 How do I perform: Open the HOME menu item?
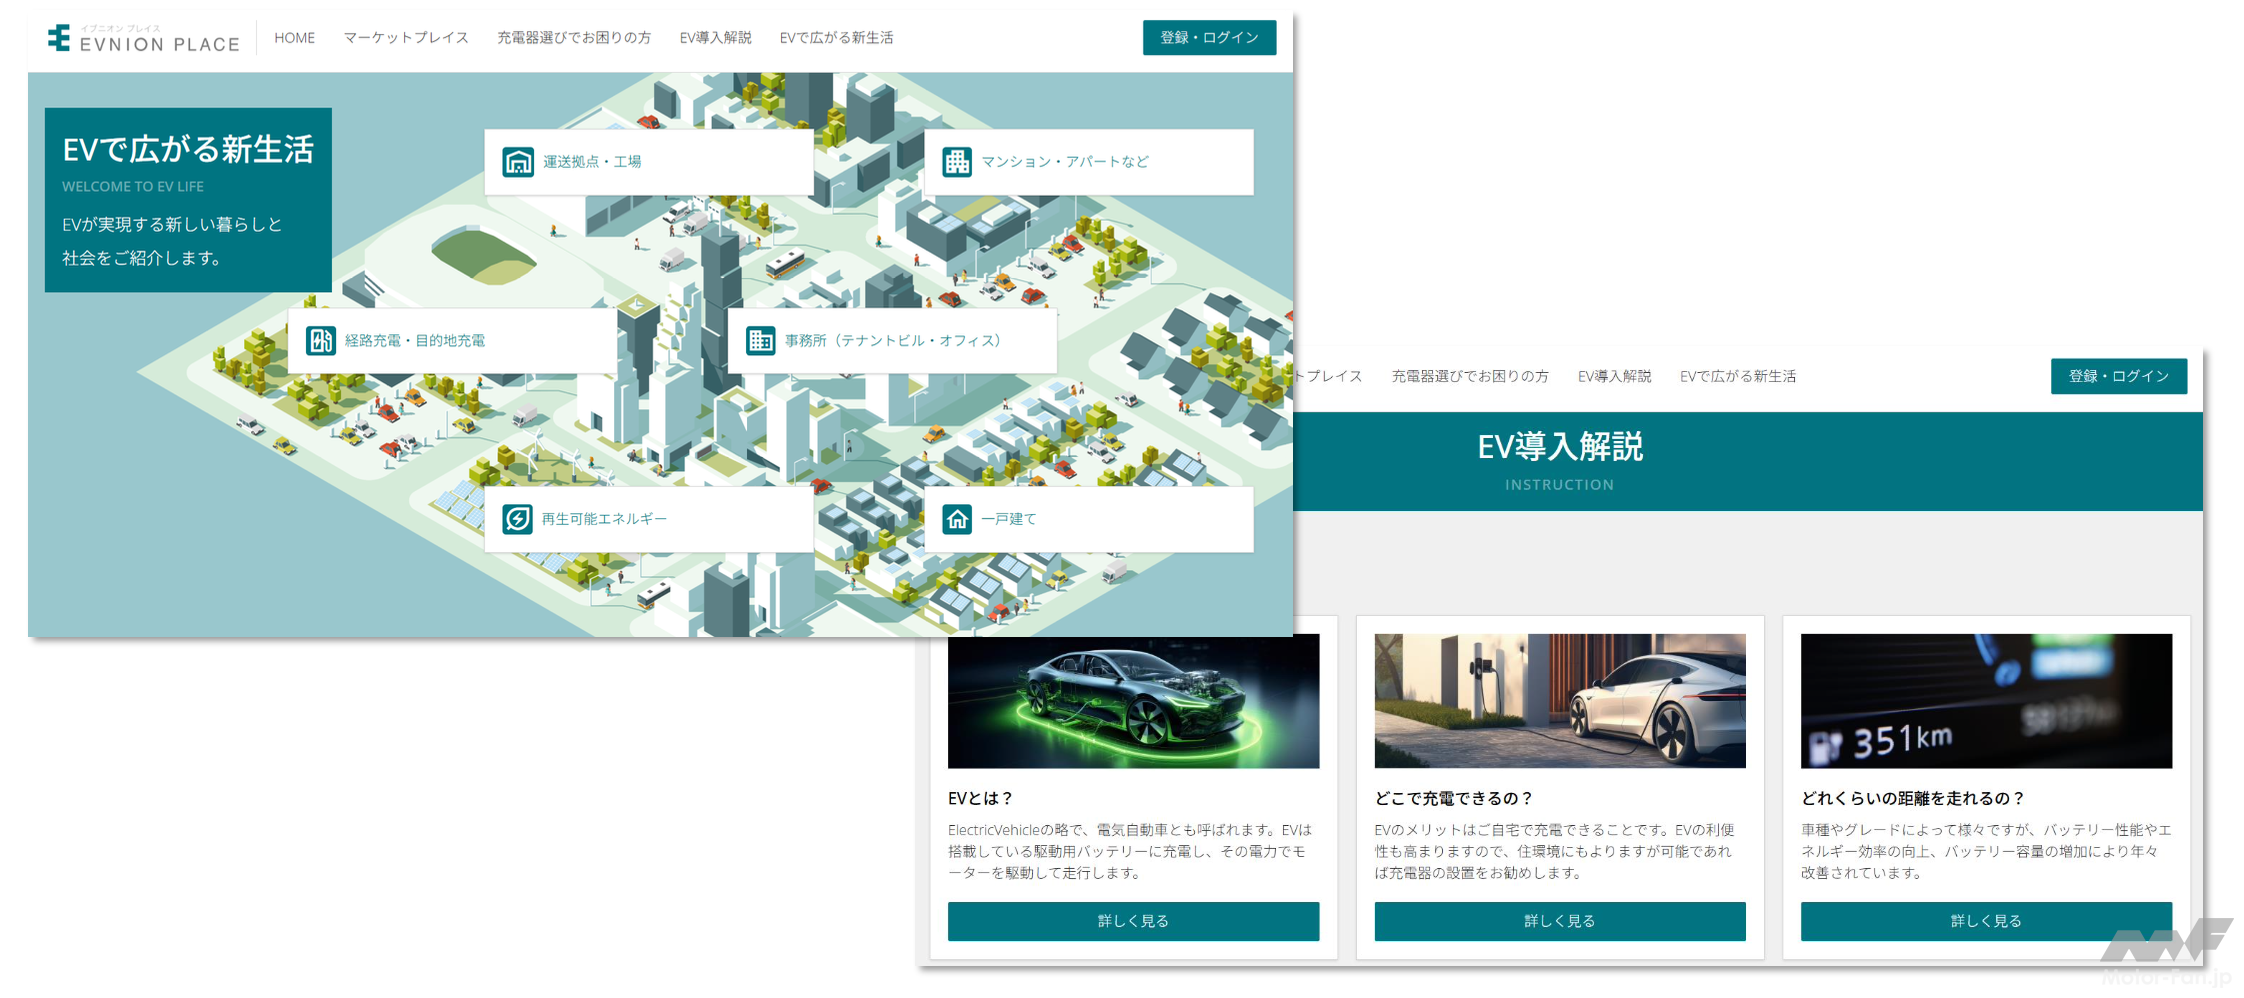294,38
